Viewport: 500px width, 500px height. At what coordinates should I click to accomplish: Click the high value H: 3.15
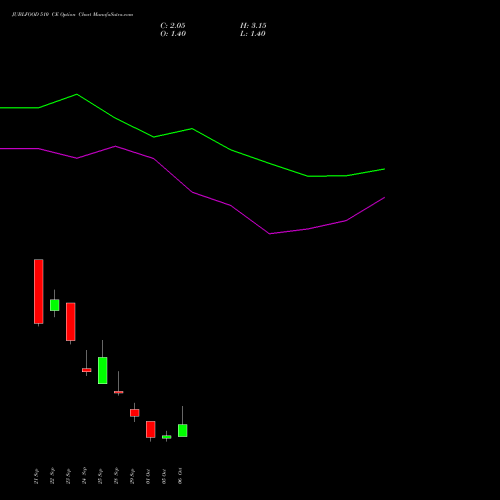pyautogui.click(x=253, y=26)
